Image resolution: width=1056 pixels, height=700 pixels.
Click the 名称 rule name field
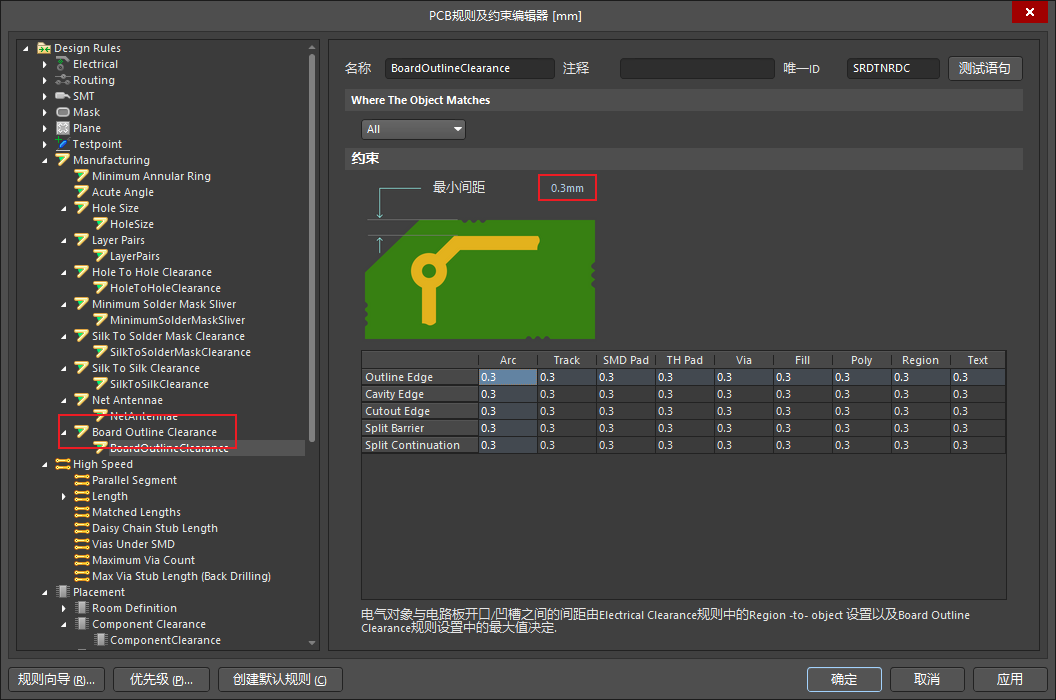[x=469, y=68]
